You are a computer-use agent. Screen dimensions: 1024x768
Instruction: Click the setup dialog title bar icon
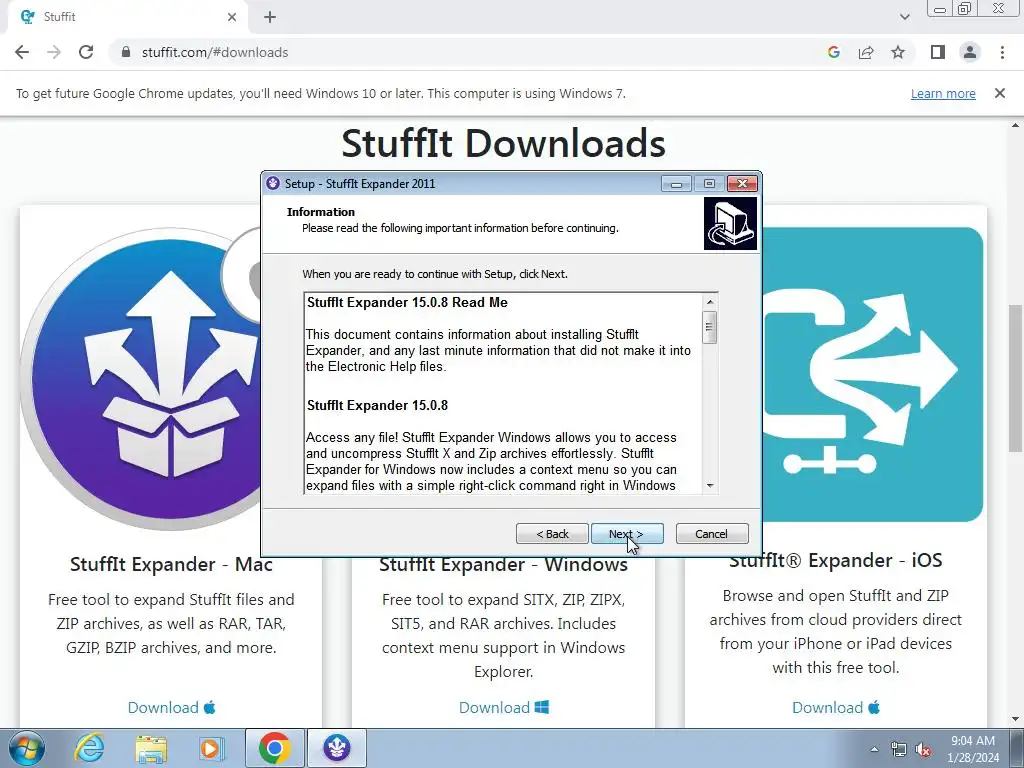[x=273, y=184]
